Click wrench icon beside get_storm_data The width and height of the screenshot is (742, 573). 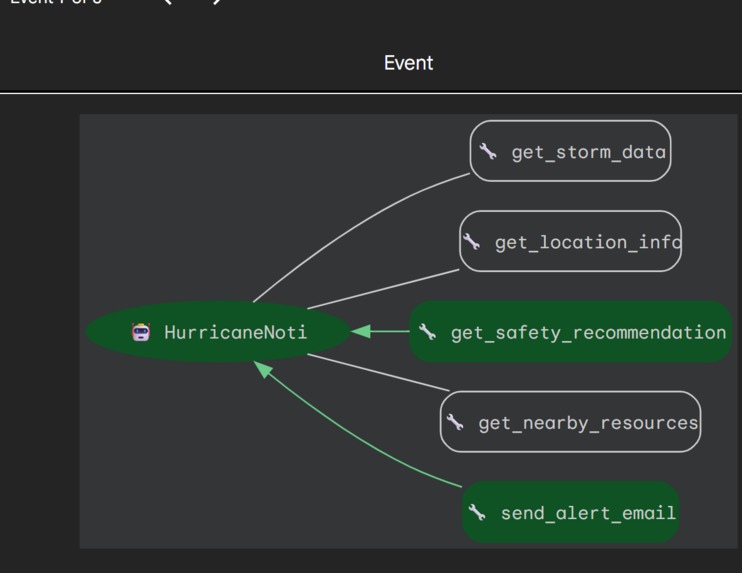point(488,151)
